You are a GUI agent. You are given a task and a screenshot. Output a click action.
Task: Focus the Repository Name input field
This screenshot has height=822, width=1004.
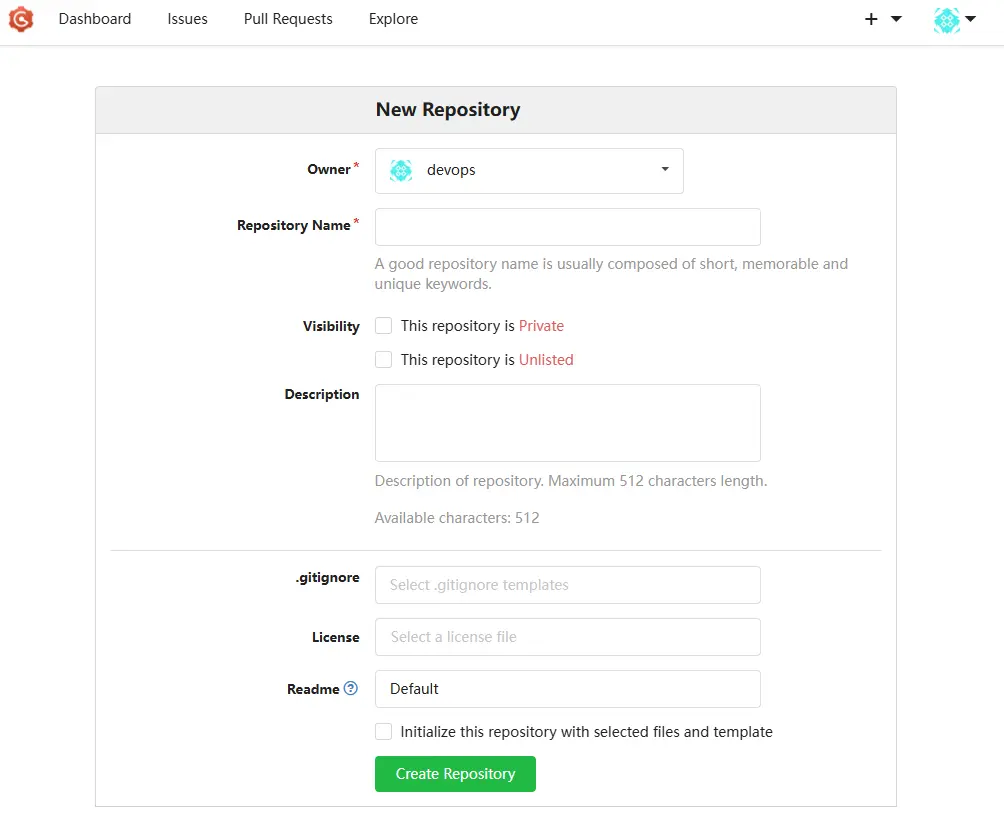pos(567,227)
